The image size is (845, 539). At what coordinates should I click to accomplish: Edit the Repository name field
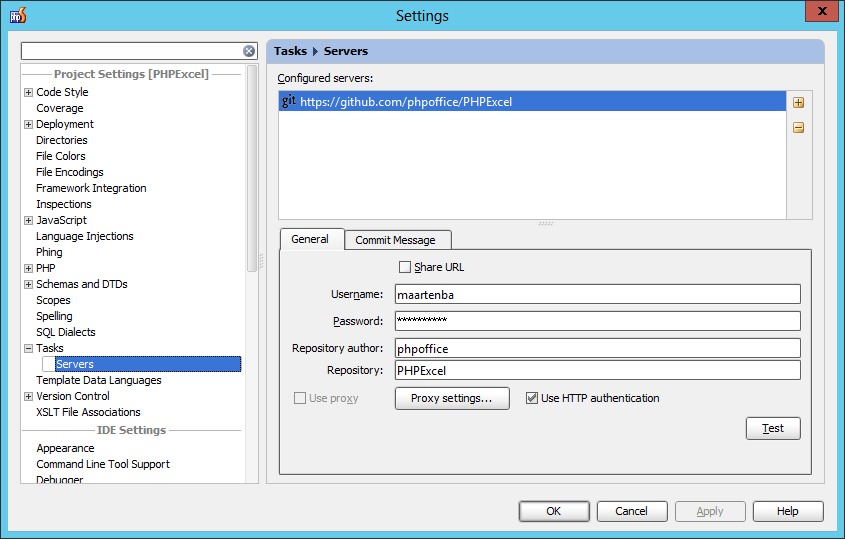598,370
